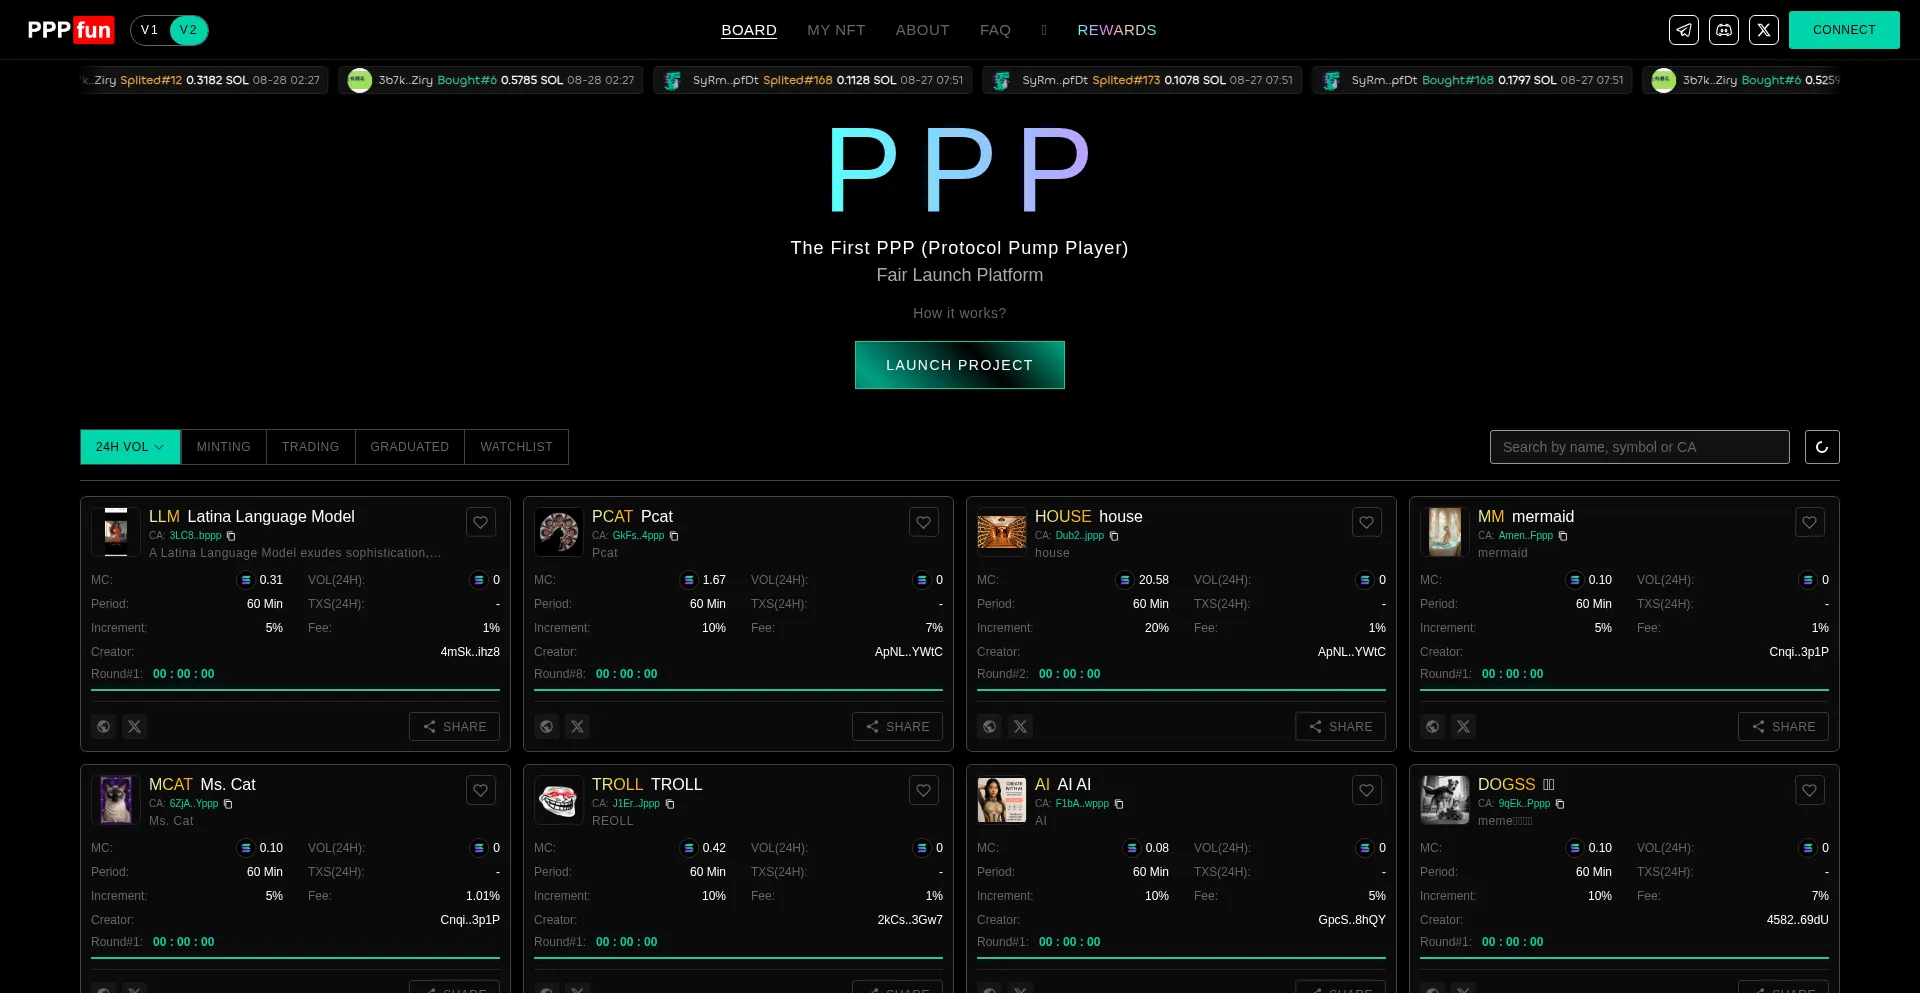The image size is (1920, 993).
Task: Toggle heart on DOGSS card
Action: coord(1810,790)
